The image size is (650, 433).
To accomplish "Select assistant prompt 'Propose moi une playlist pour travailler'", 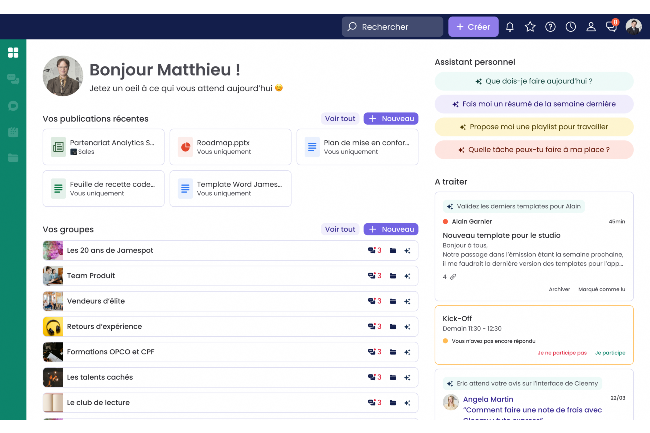I will [534, 127].
